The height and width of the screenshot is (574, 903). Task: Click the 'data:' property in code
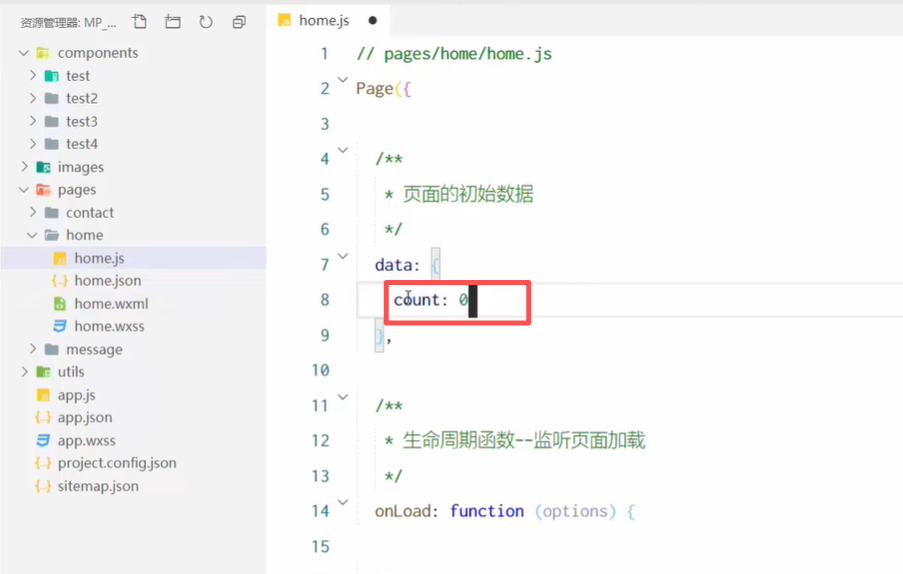coord(397,265)
